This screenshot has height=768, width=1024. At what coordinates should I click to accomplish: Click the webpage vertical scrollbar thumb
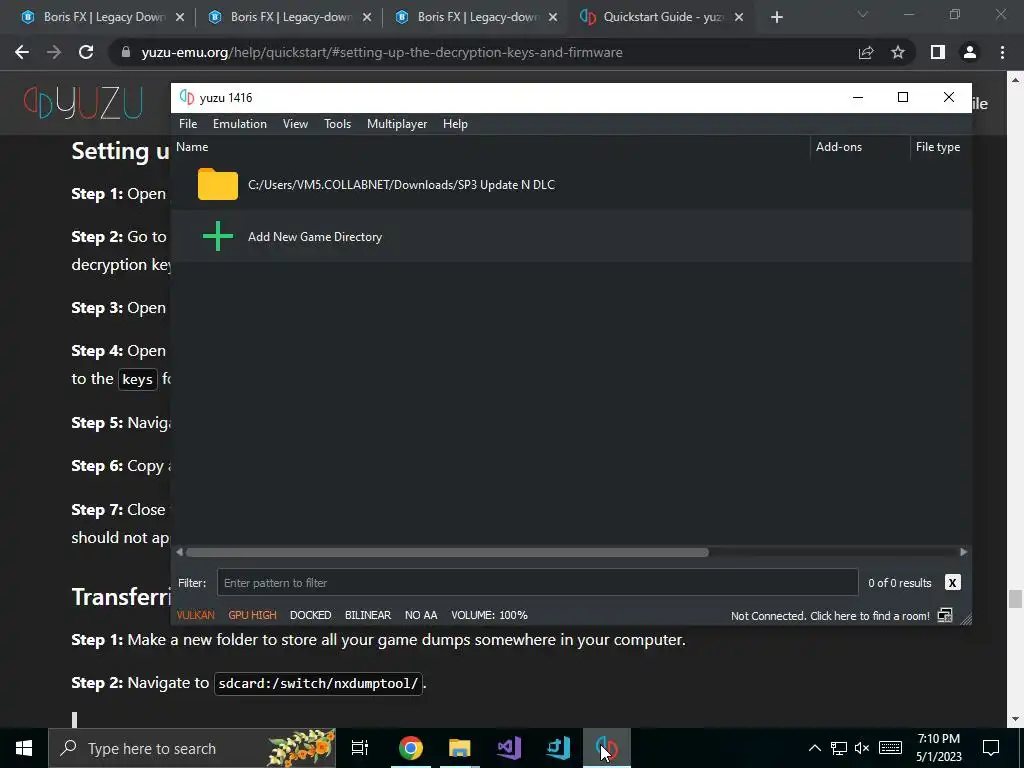1015,599
